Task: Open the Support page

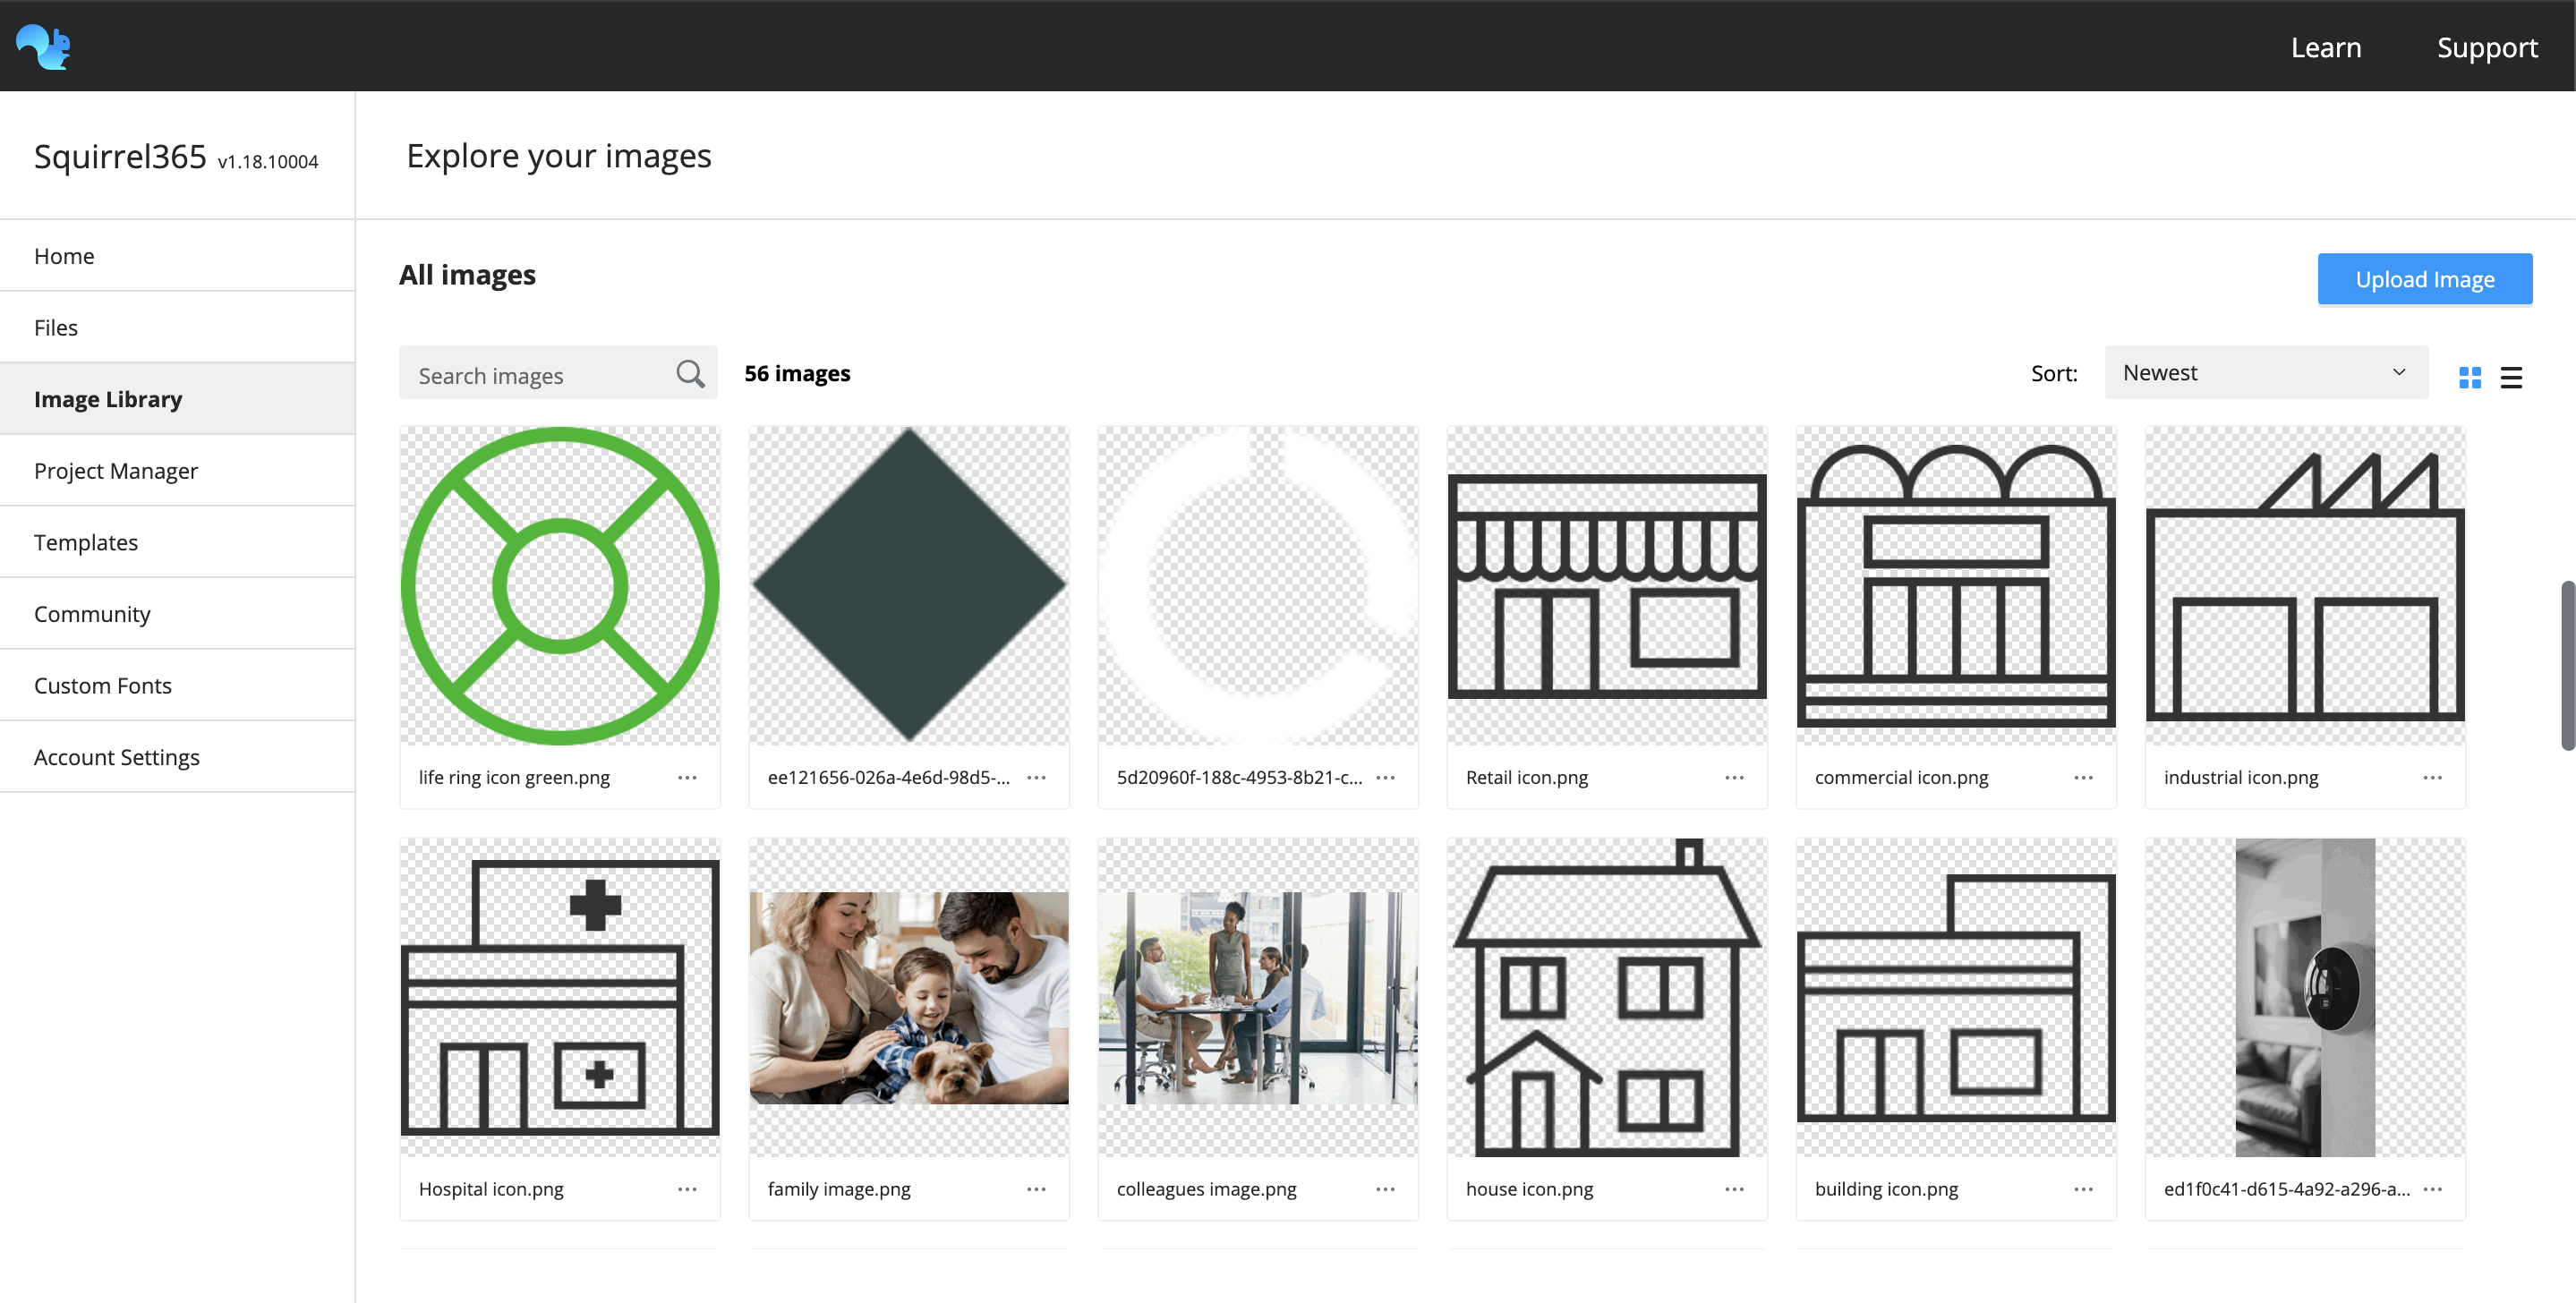Action: pyautogui.click(x=2487, y=46)
